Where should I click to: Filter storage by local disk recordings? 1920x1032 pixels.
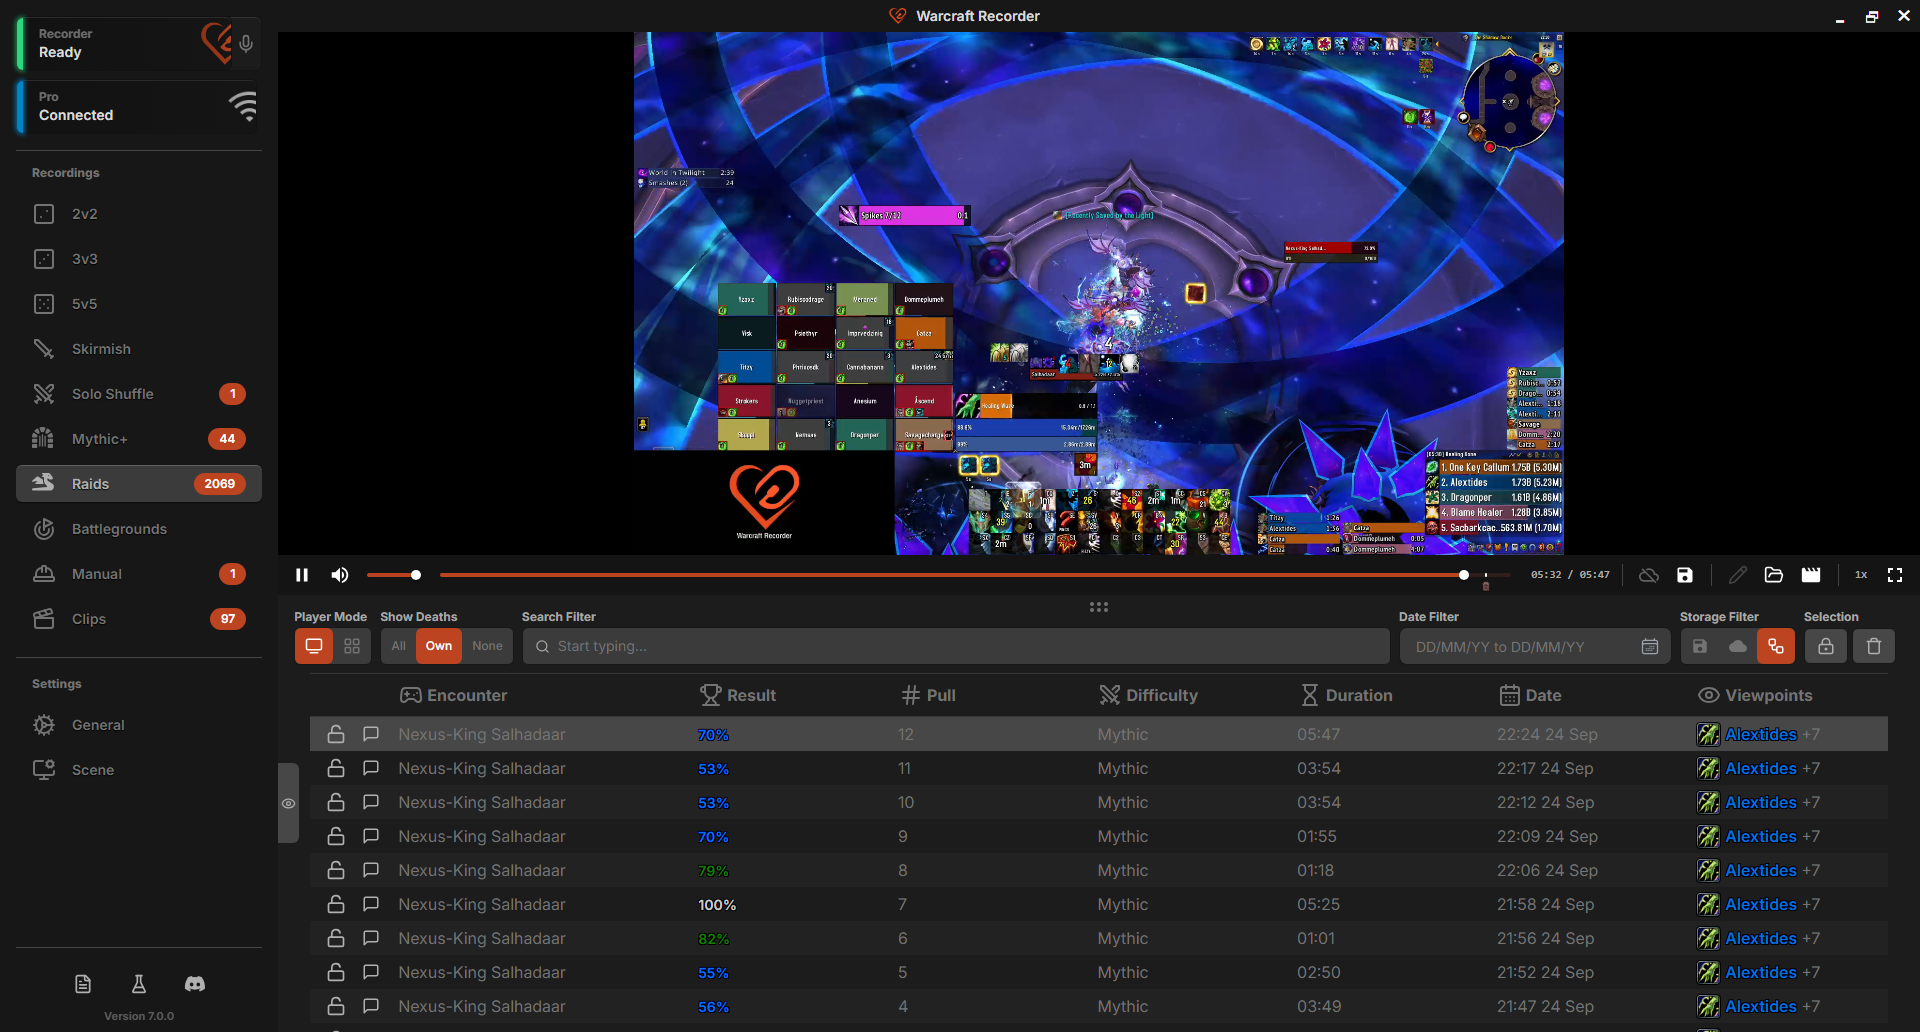pos(1700,646)
